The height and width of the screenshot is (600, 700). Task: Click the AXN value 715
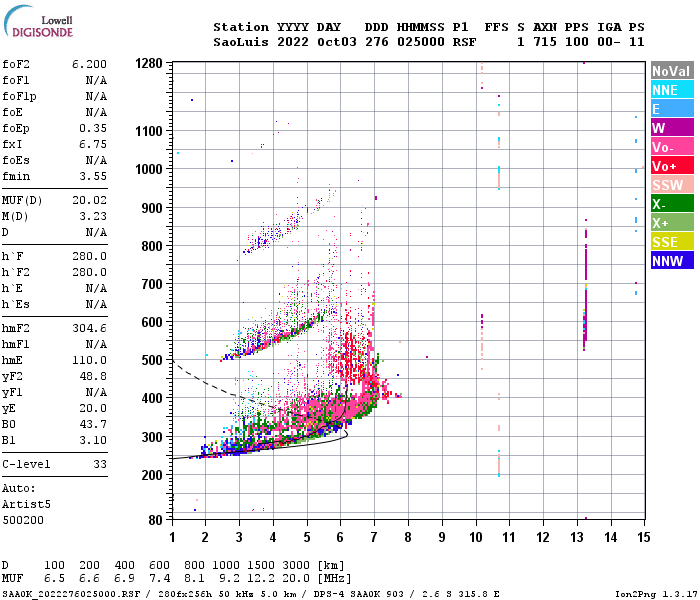[x=545, y=42]
